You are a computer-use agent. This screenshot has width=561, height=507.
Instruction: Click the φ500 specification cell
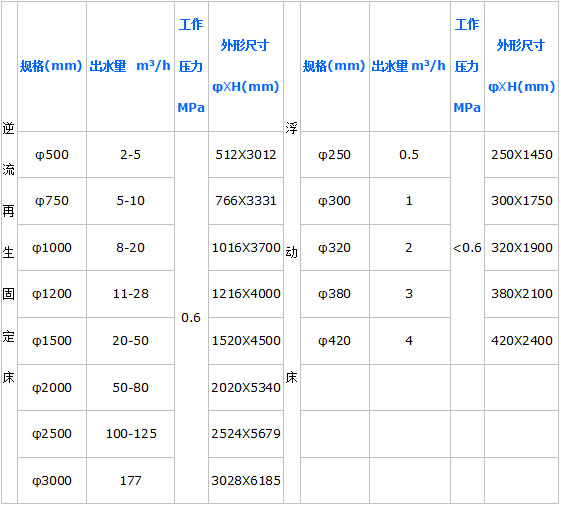click(x=52, y=155)
